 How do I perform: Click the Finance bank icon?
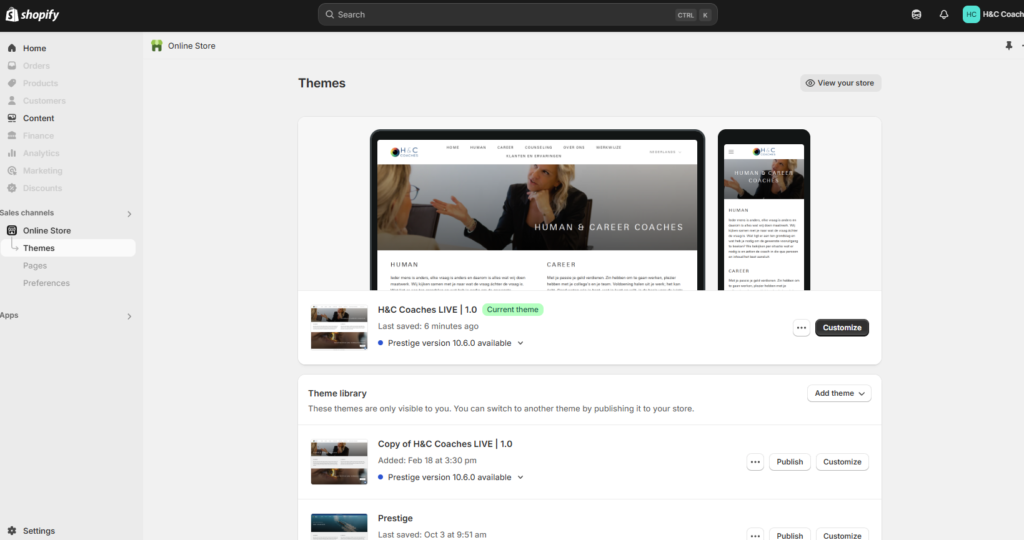coord(12,136)
